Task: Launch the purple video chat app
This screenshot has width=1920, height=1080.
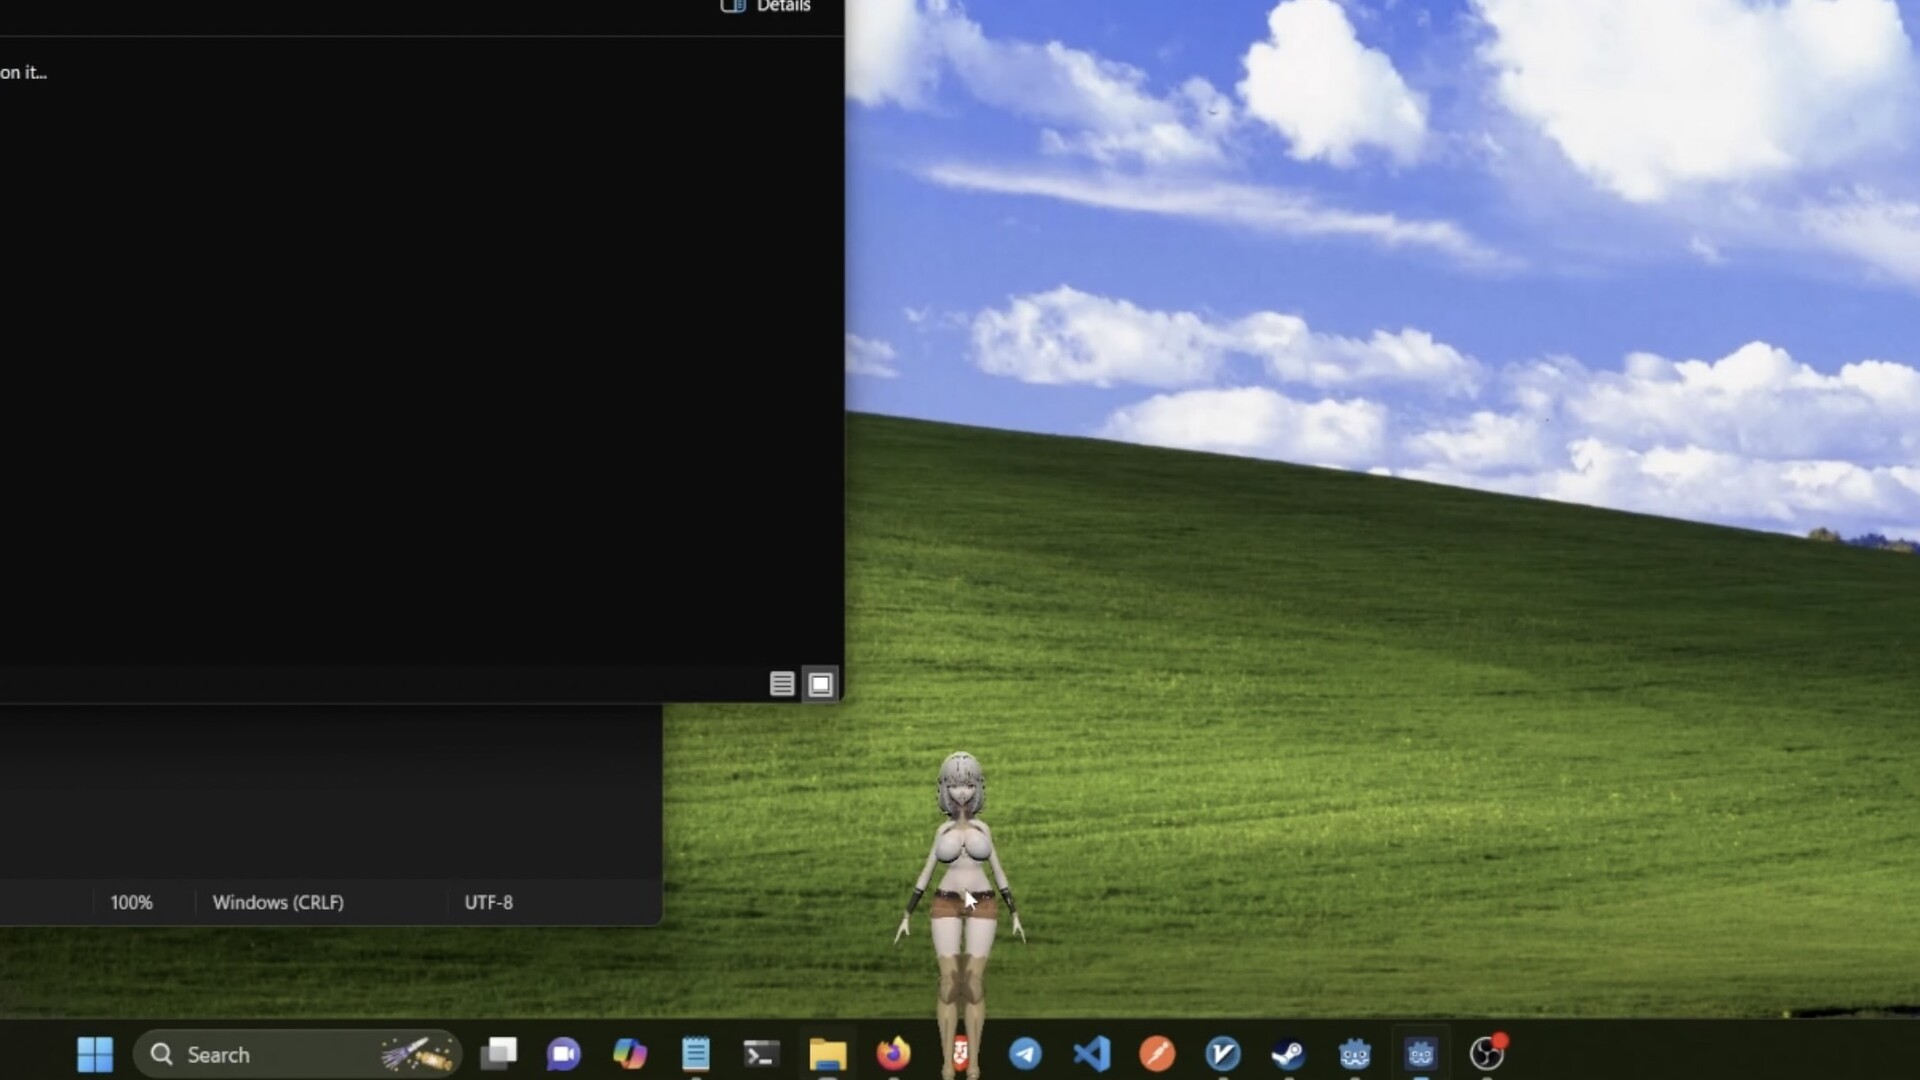Action: tap(563, 1054)
